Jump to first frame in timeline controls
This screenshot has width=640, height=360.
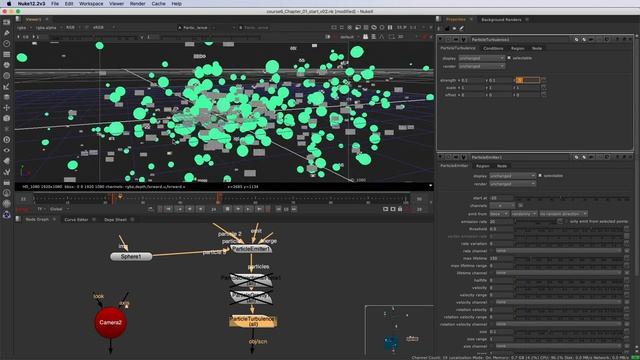168,209
